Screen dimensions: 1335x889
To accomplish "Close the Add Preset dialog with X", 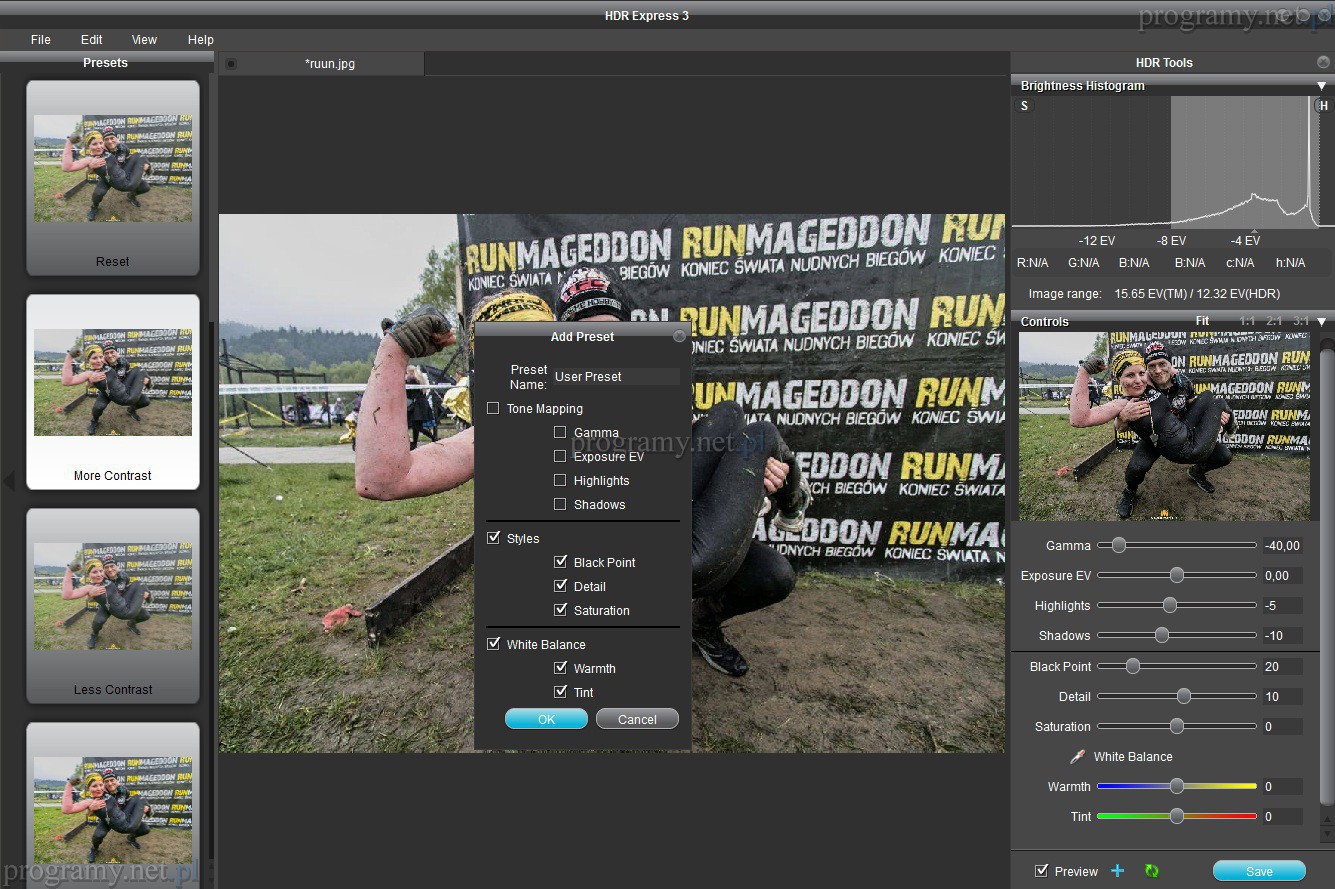I will [680, 337].
